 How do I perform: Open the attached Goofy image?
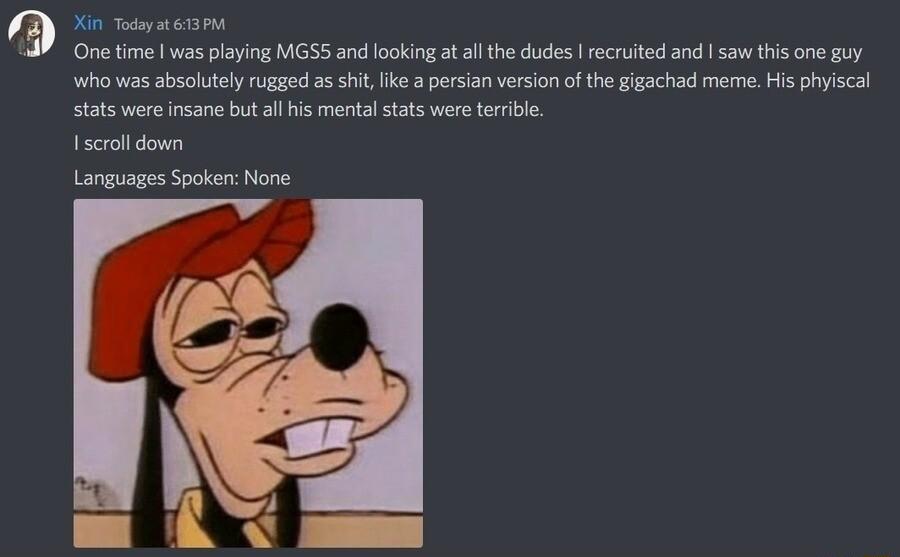(248, 373)
